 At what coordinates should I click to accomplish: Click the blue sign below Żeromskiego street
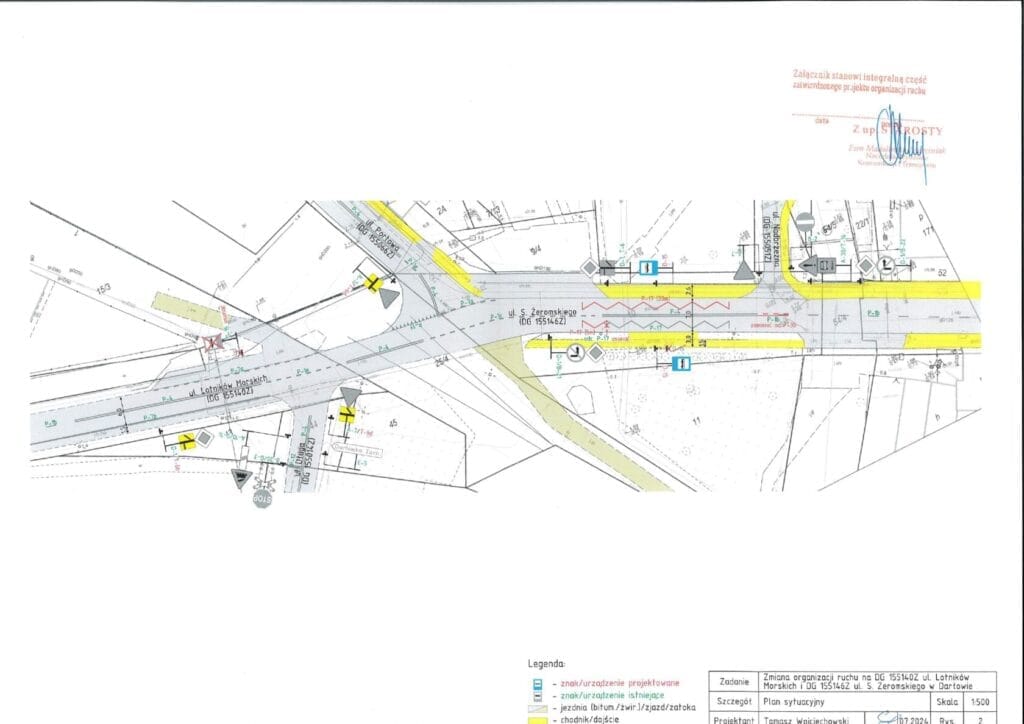pyautogui.click(x=681, y=364)
